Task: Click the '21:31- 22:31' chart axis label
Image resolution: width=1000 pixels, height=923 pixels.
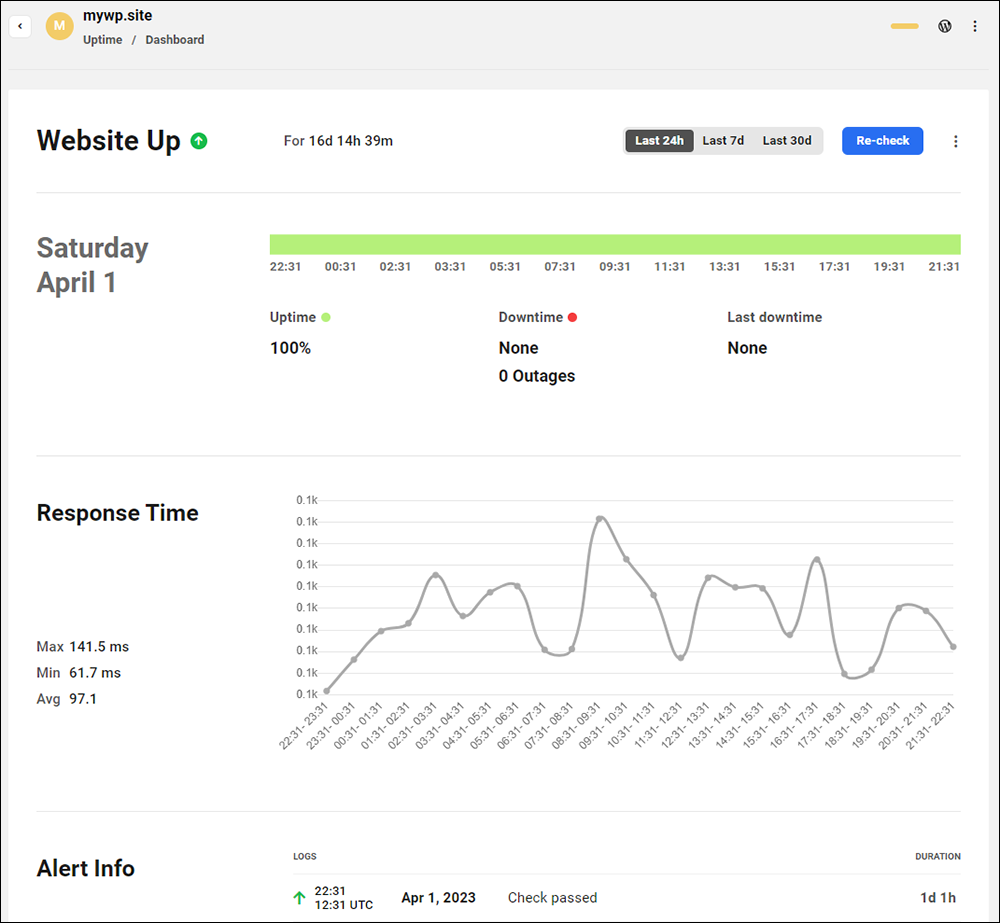Action: [930, 726]
